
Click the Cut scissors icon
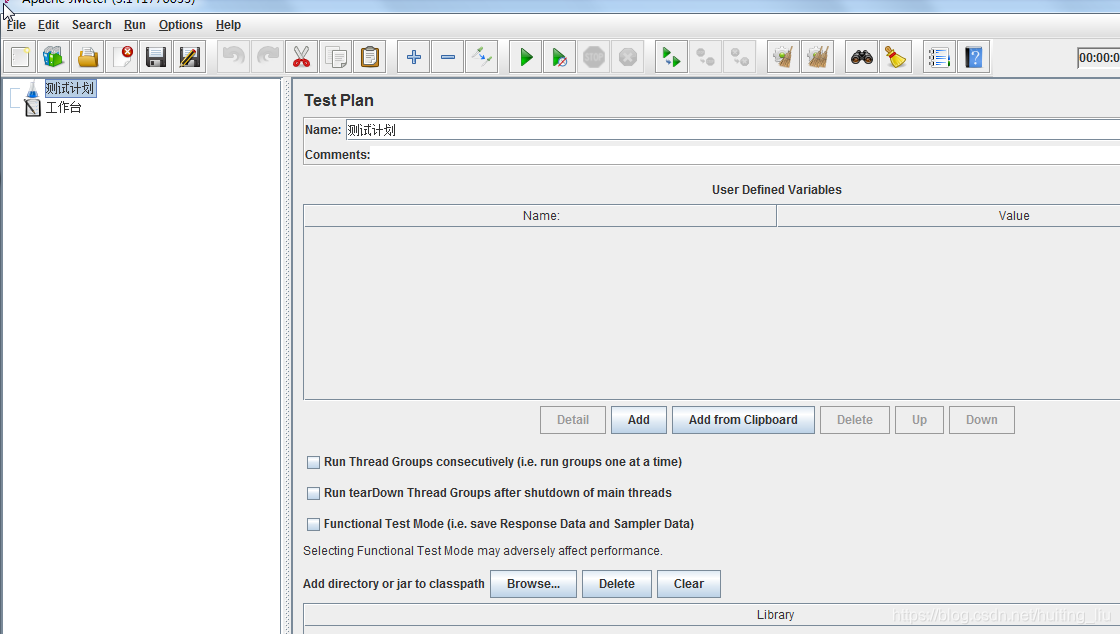point(301,57)
